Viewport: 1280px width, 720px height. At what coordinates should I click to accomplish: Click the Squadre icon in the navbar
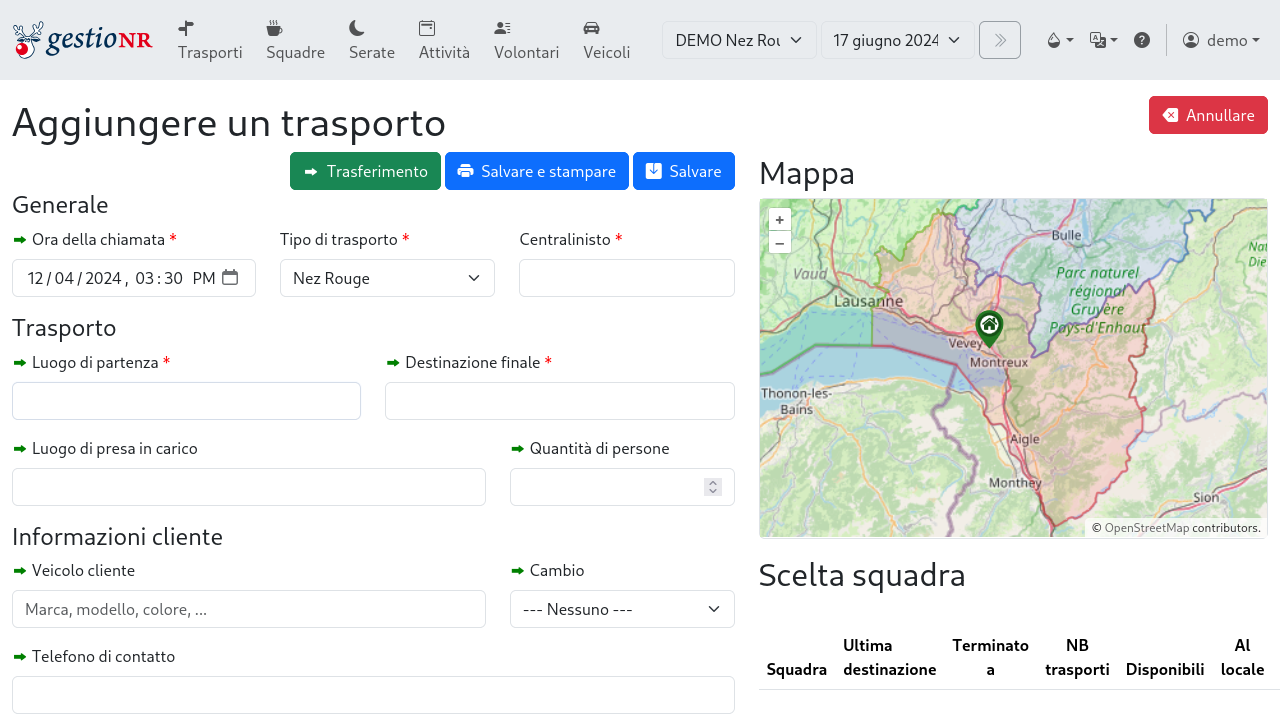coord(275,29)
